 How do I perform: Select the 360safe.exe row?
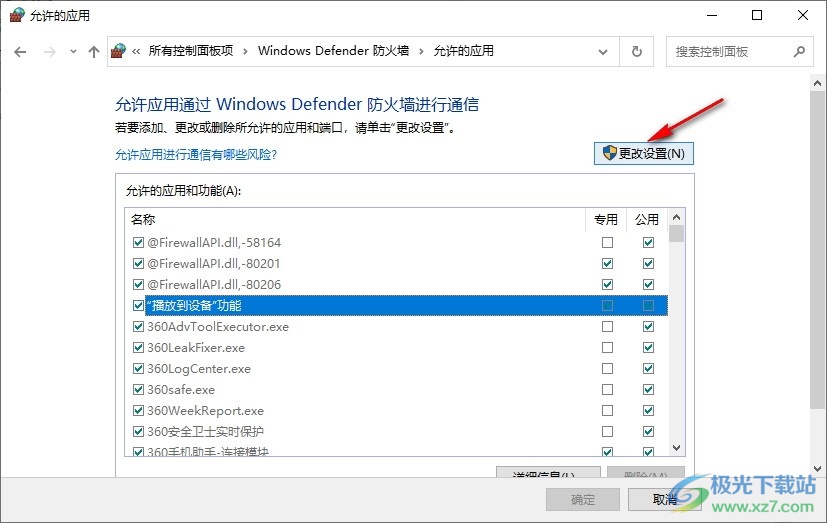pyautogui.click(x=397, y=390)
